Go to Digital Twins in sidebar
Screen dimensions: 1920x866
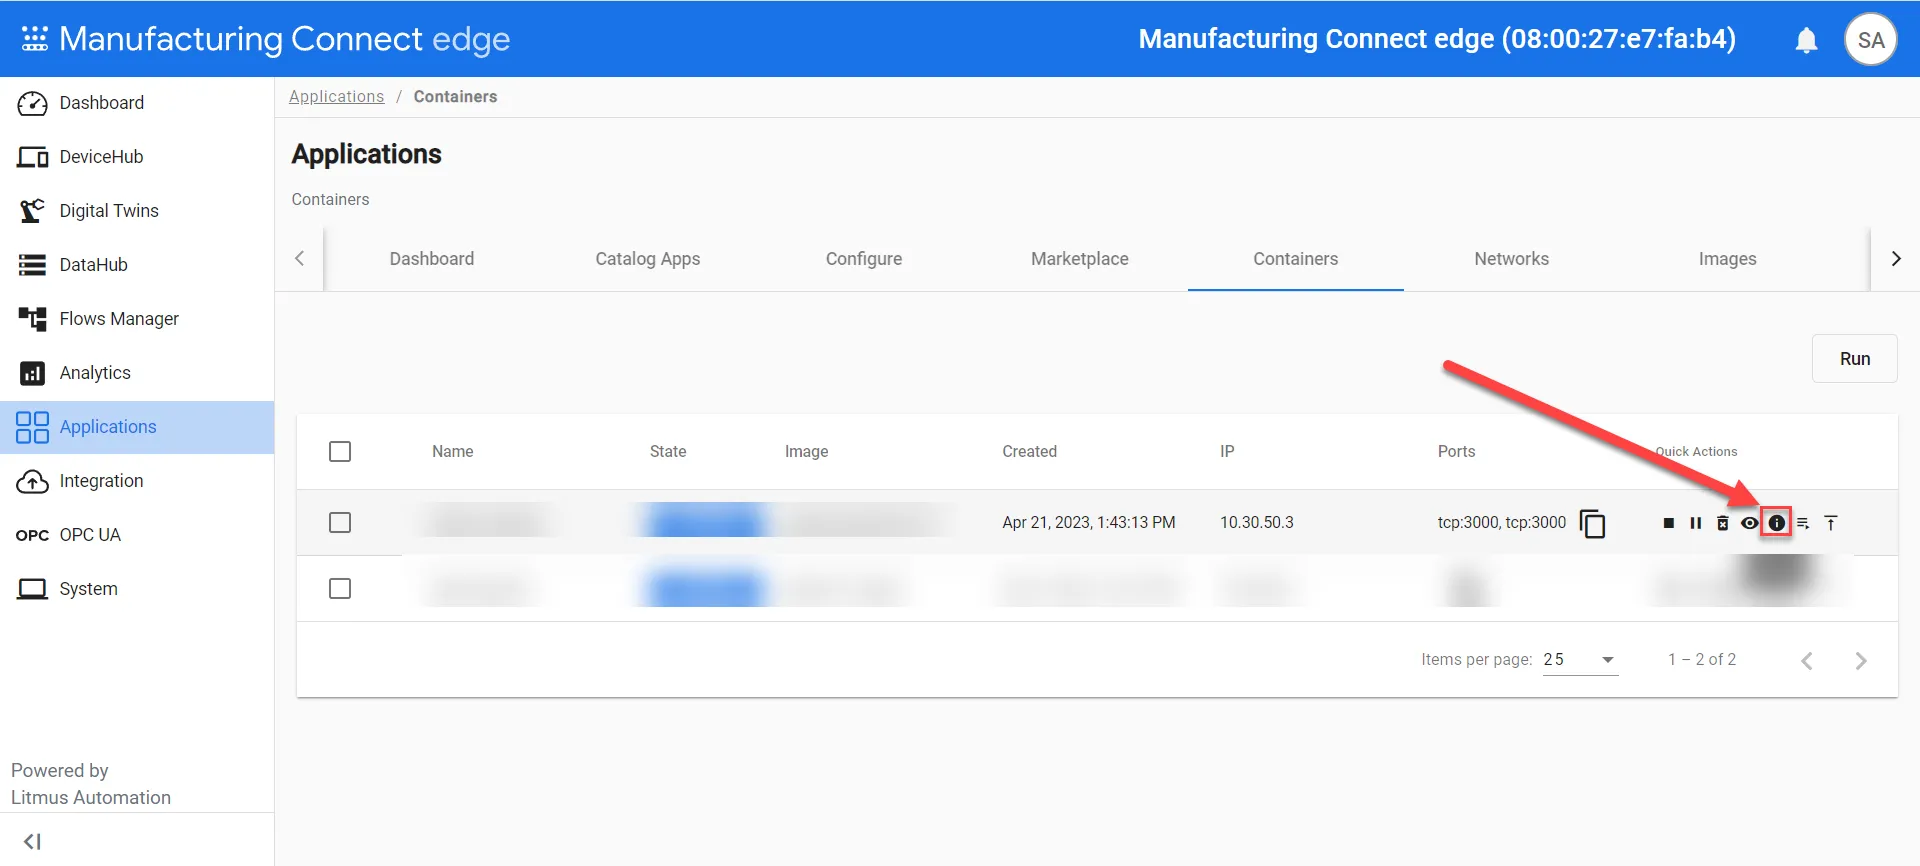[x=137, y=211]
